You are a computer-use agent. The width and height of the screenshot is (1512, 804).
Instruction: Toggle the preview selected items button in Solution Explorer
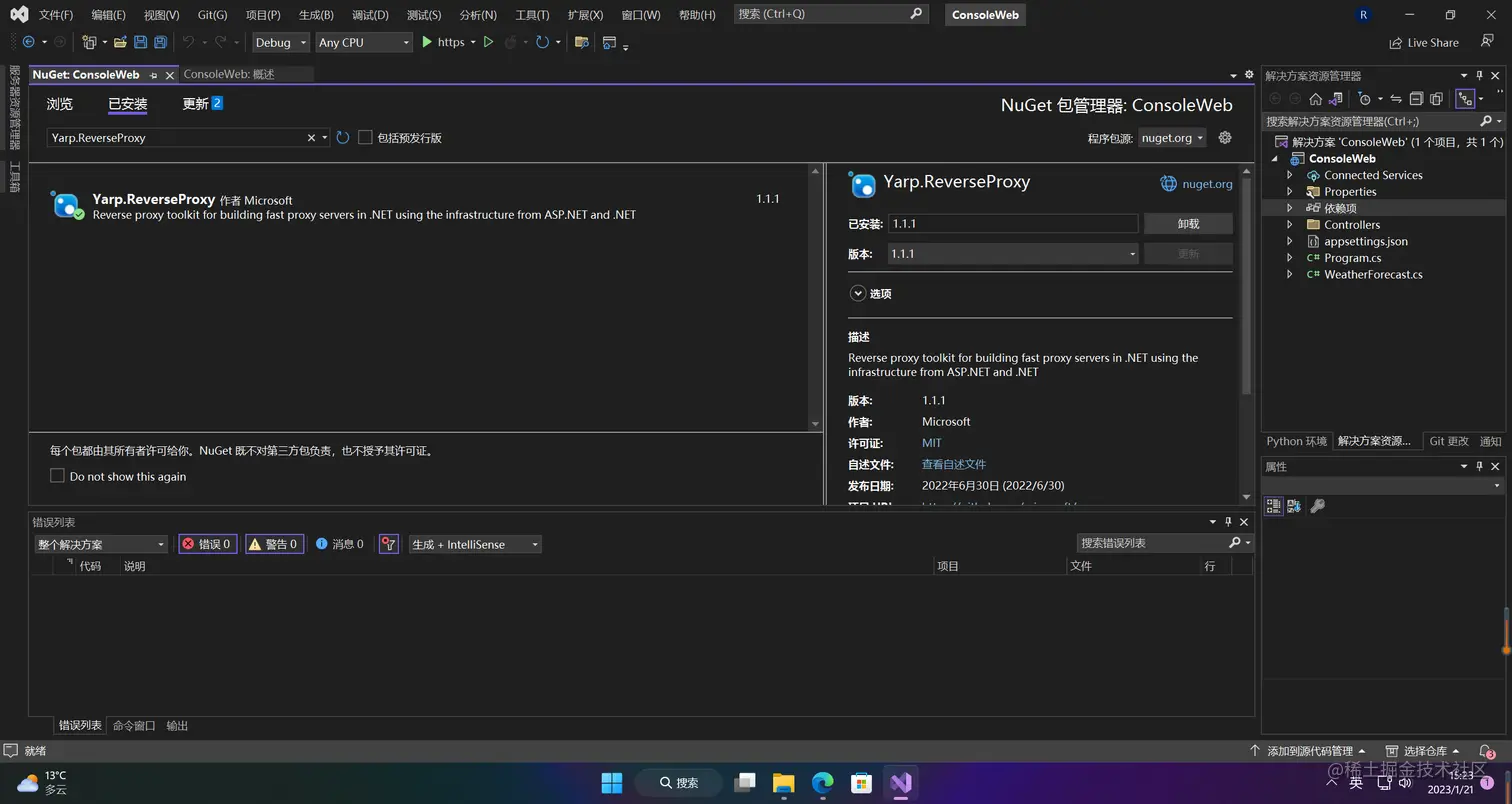tap(1466, 98)
